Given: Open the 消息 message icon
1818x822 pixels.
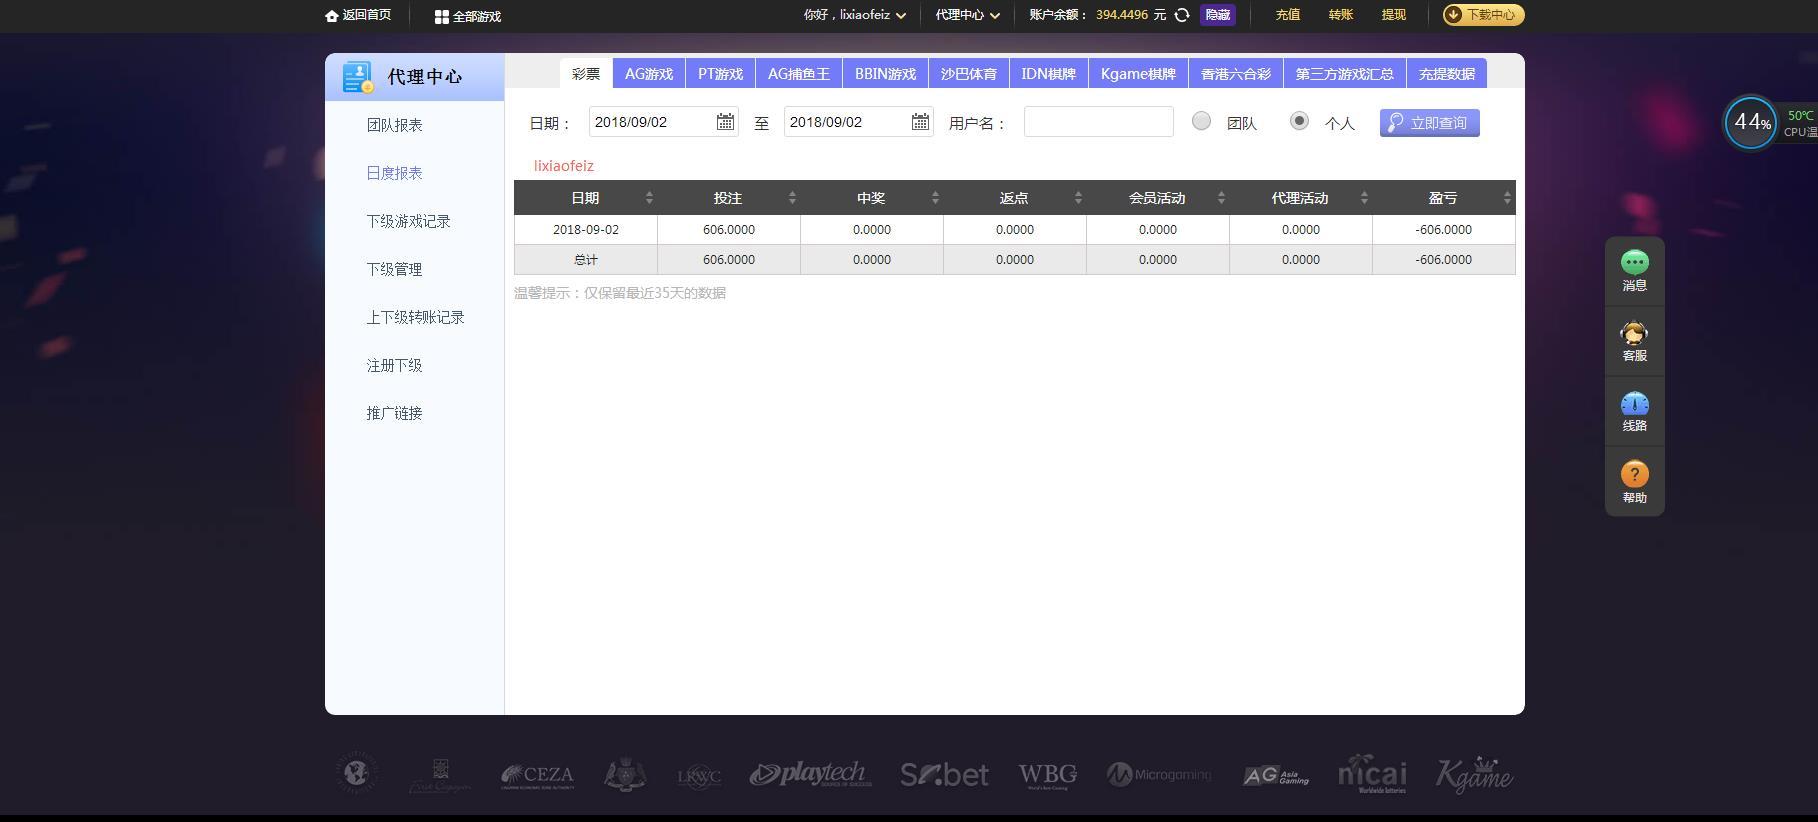Looking at the screenshot, I should click(x=1634, y=262).
